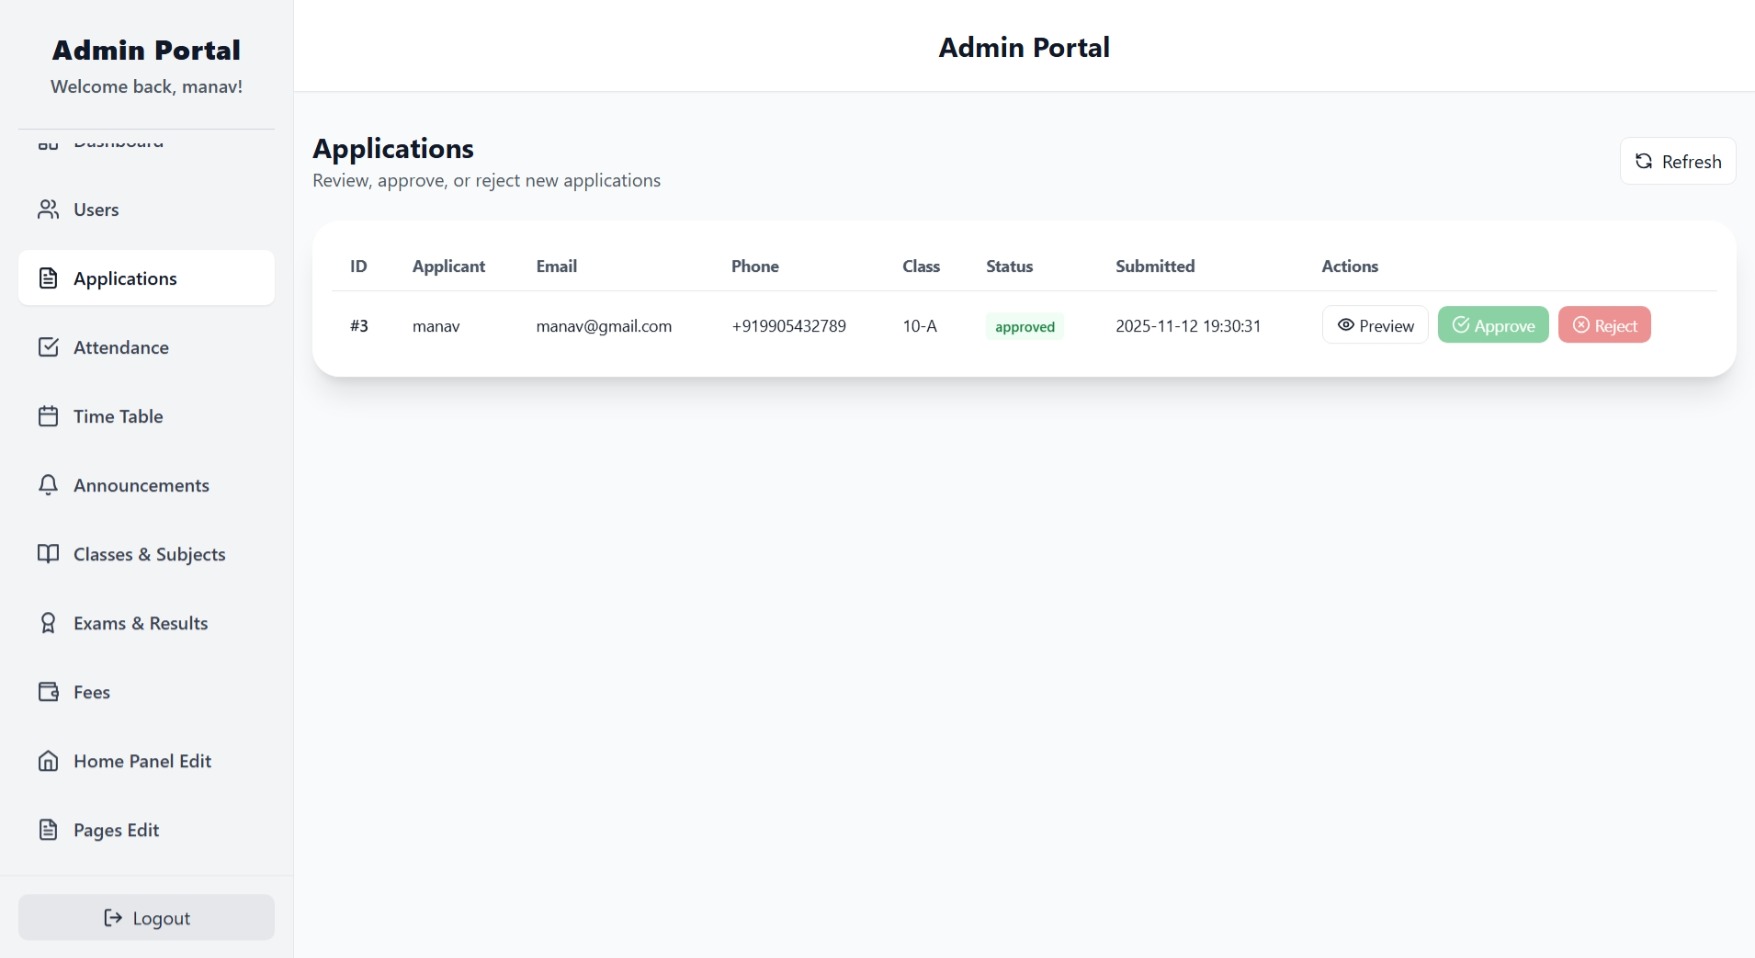
Task: Preview manav's application
Action: (1375, 324)
